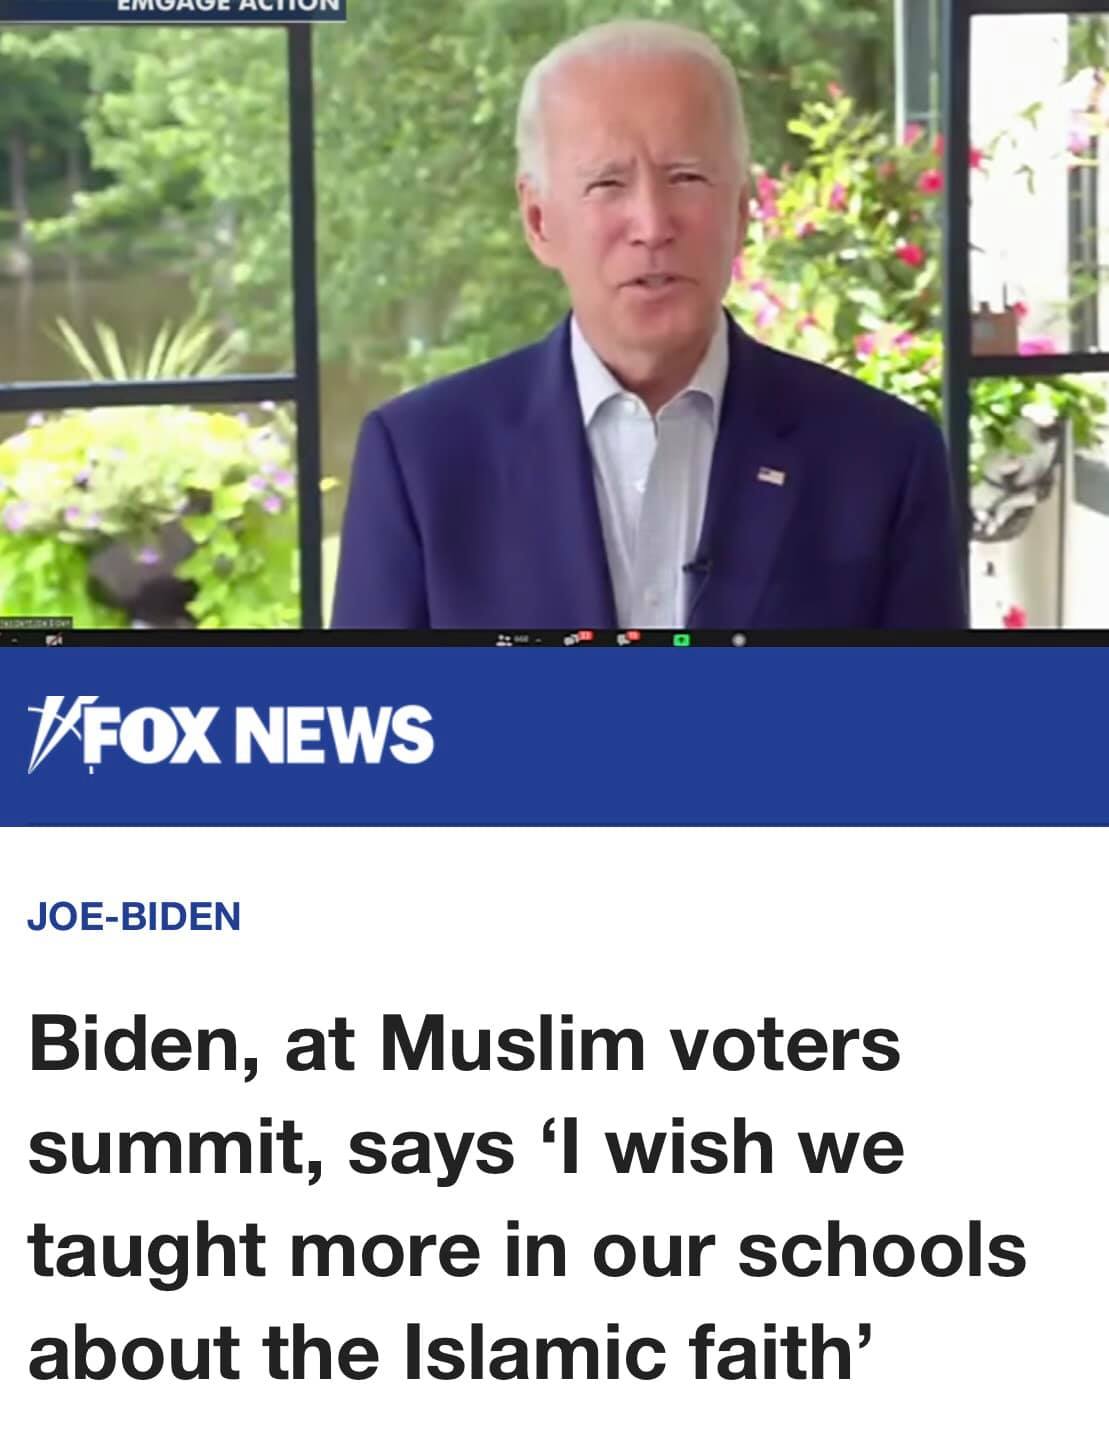The width and height of the screenshot is (1109, 1441).
Task: Click the blue Fox News header bar
Action: [x=554, y=738]
